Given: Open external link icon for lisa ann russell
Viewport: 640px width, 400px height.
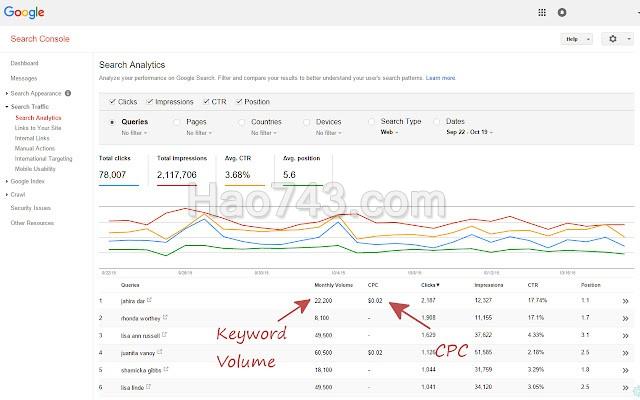Looking at the screenshot, I should click(164, 334).
